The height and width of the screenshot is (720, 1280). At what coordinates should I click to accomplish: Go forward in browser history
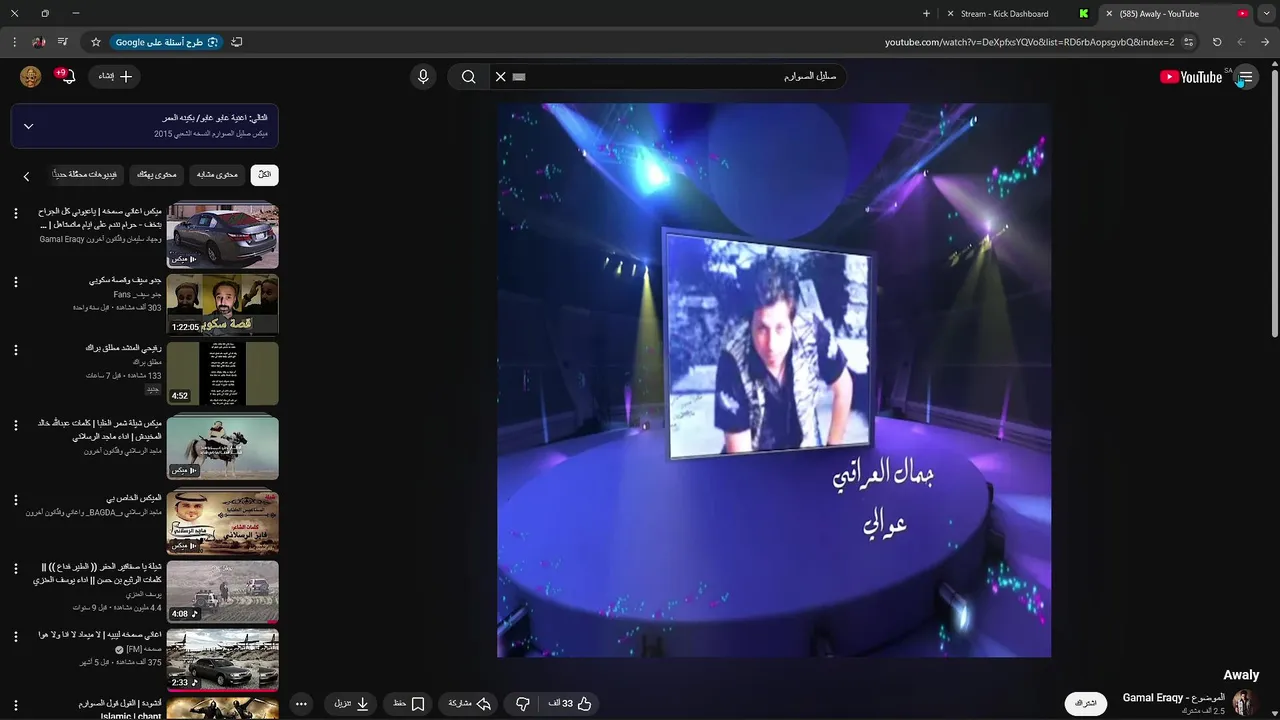1241,42
